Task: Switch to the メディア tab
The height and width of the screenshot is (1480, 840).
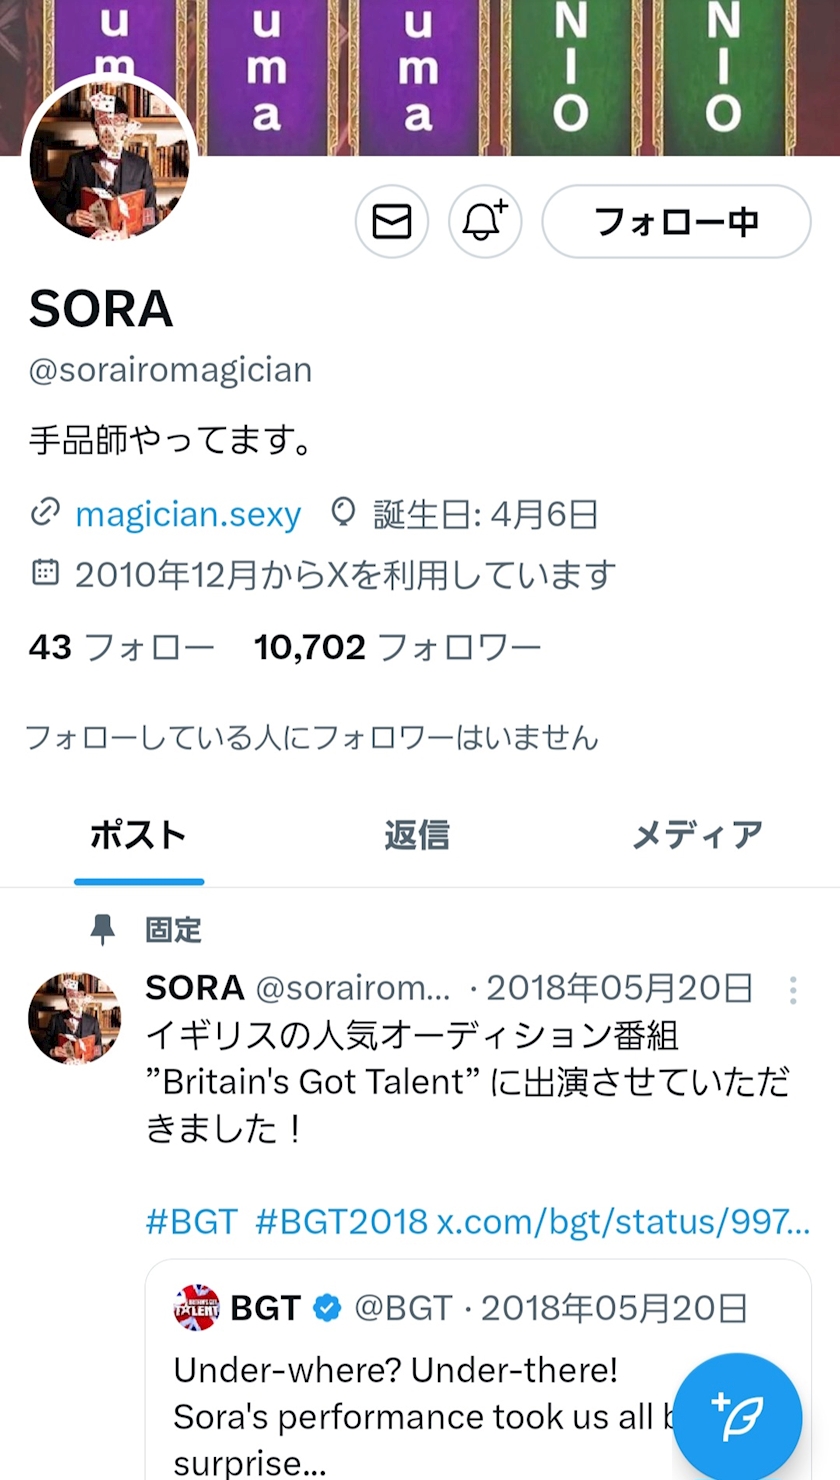Action: (x=697, y=835)
